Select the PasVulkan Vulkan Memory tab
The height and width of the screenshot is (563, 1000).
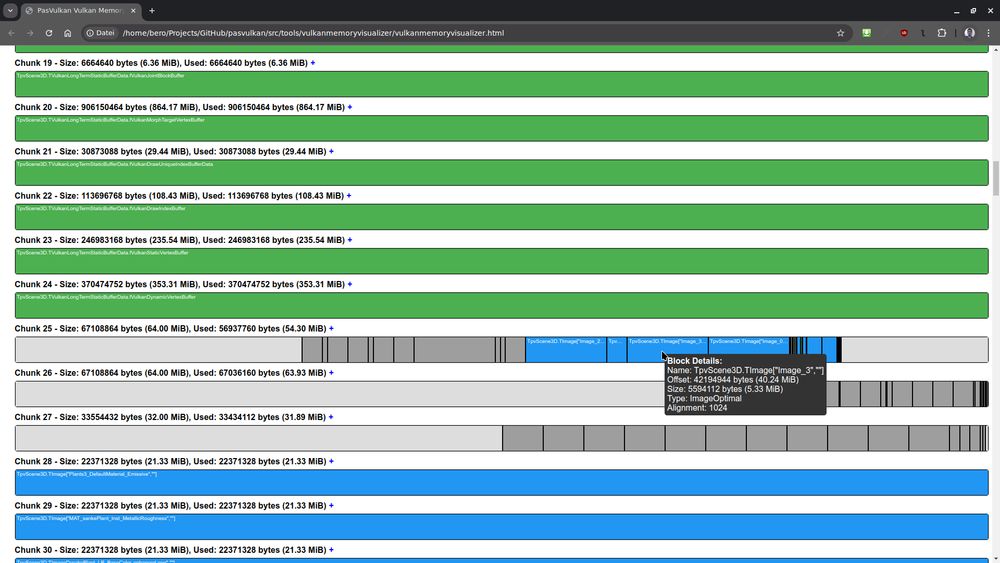[x=81, y=11]
